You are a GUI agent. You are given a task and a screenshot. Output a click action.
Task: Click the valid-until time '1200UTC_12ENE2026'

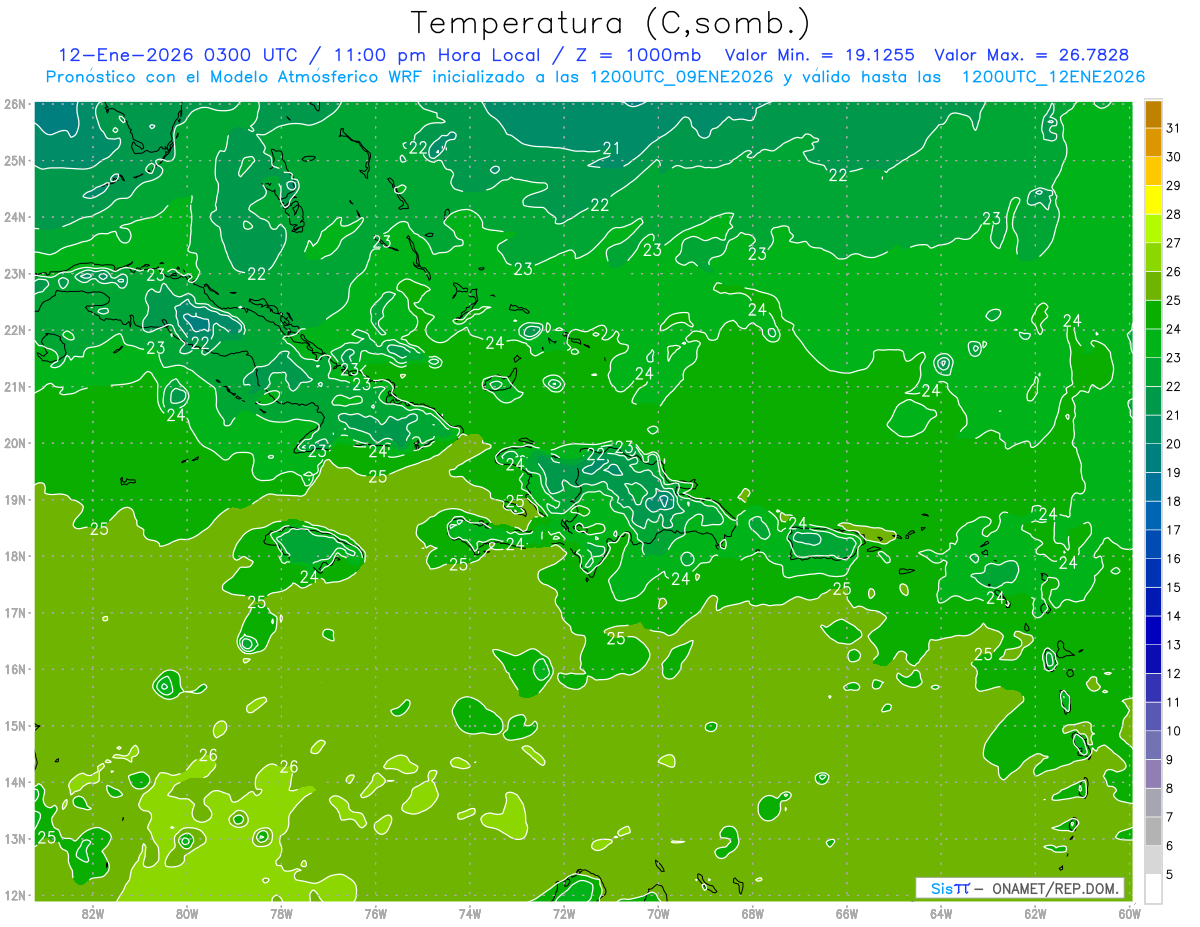[x=1052, y=77]
